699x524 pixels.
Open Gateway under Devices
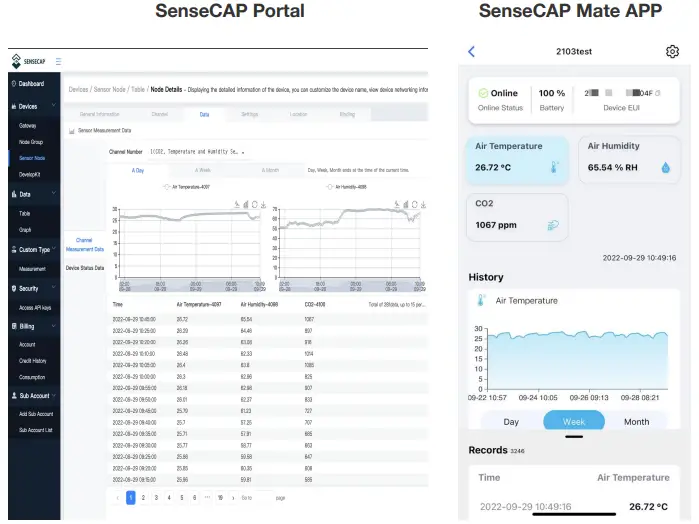28,126
